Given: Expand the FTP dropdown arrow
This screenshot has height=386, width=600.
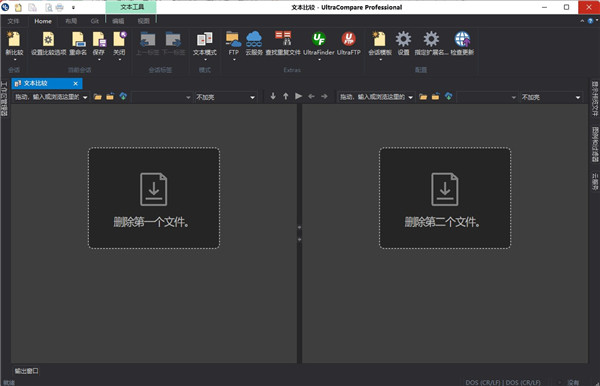Looking at the screenshot, I should click(234, 60).
